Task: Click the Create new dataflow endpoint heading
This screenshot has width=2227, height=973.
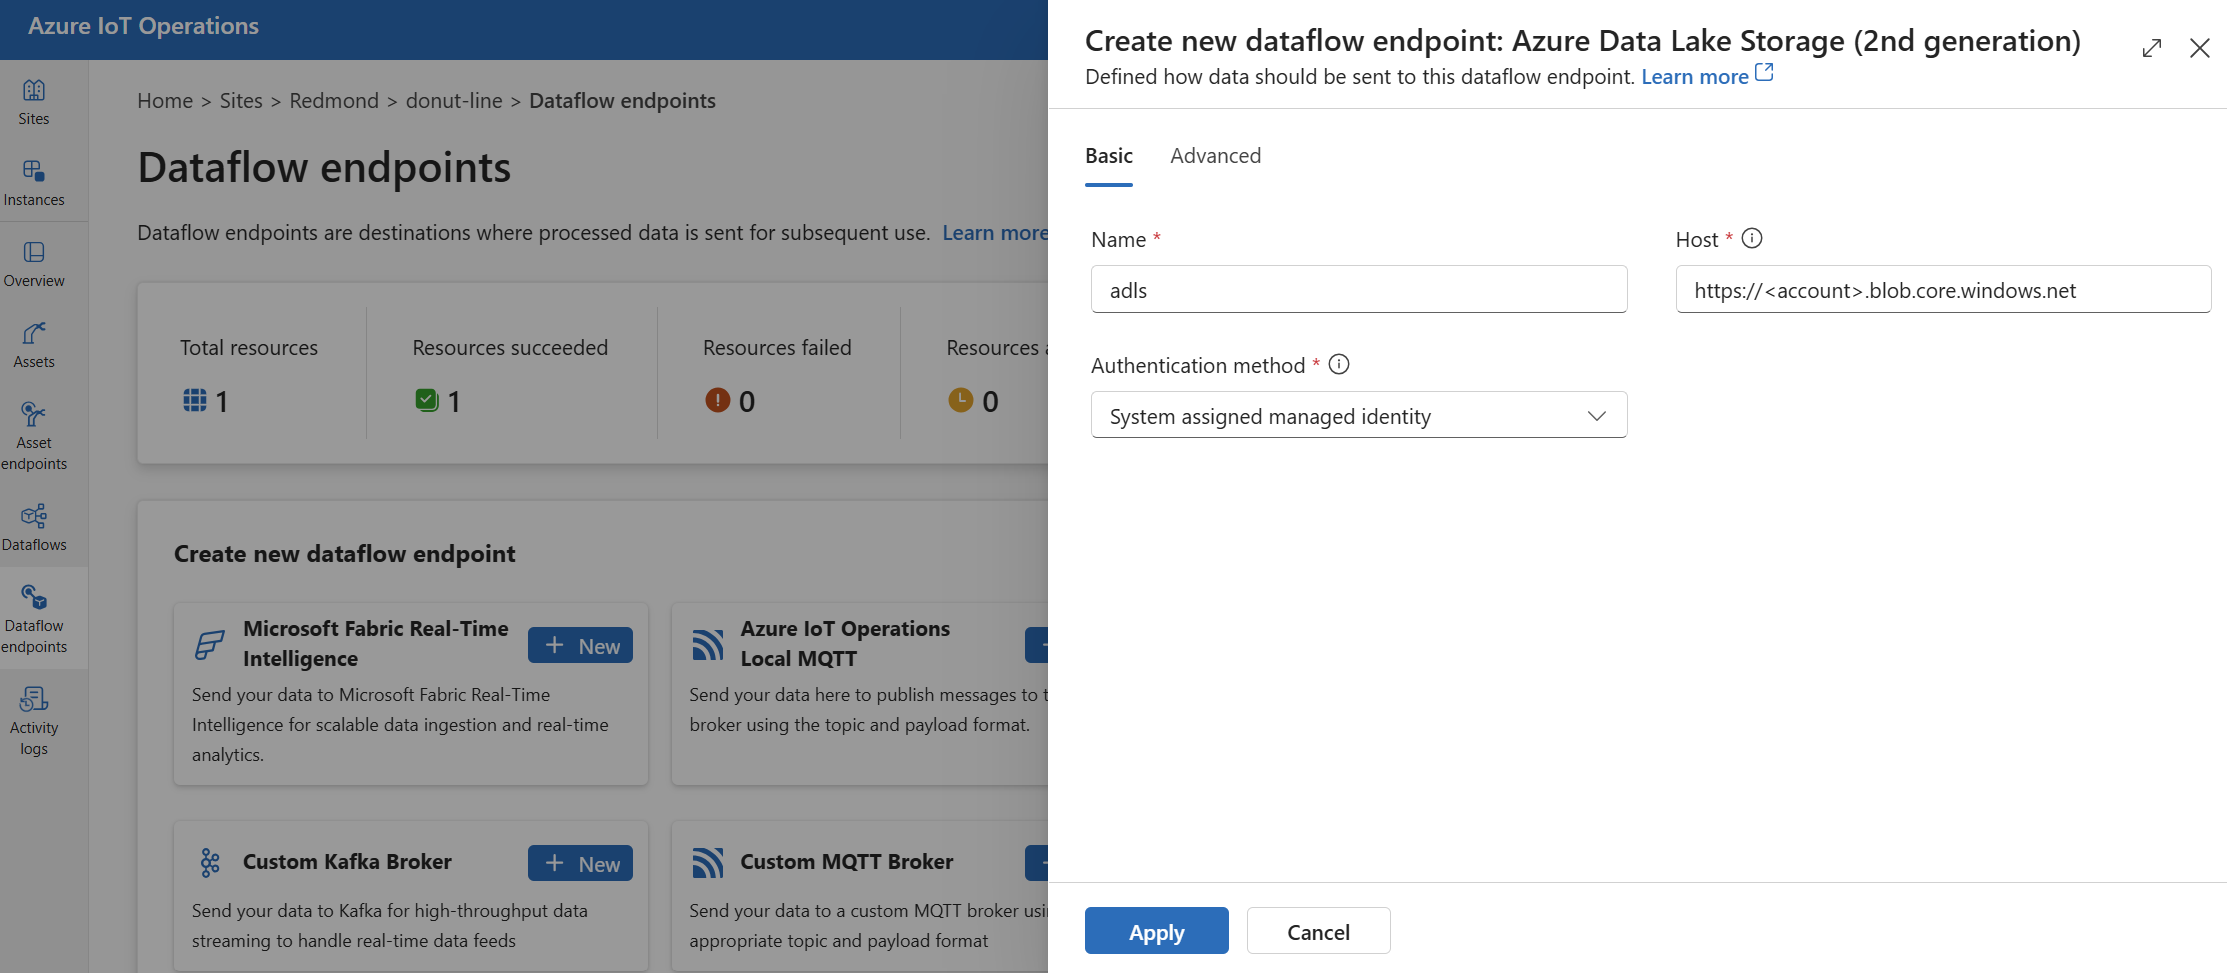Action: 345,553
